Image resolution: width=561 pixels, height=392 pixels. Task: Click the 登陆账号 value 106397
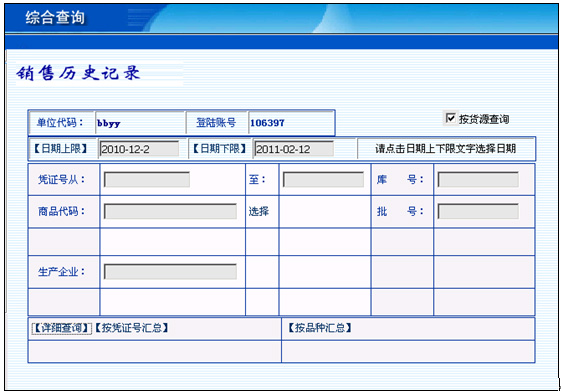[x=267, y=123]
